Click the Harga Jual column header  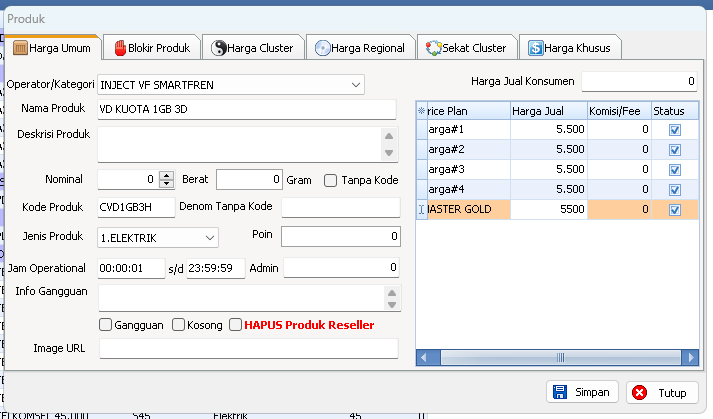(549, 111)
